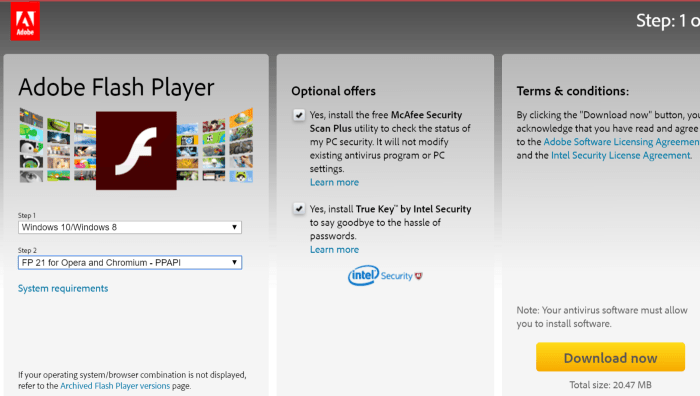This screenshot has width=700, height=396.
Task: Uncheck the McAfee Security Scan Plus offer
Action: coord(299,115)
